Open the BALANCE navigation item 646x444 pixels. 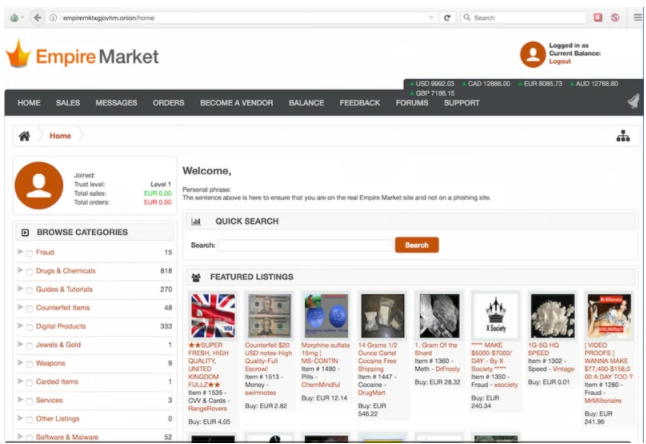pyautogui.click(x=306, y=103)
